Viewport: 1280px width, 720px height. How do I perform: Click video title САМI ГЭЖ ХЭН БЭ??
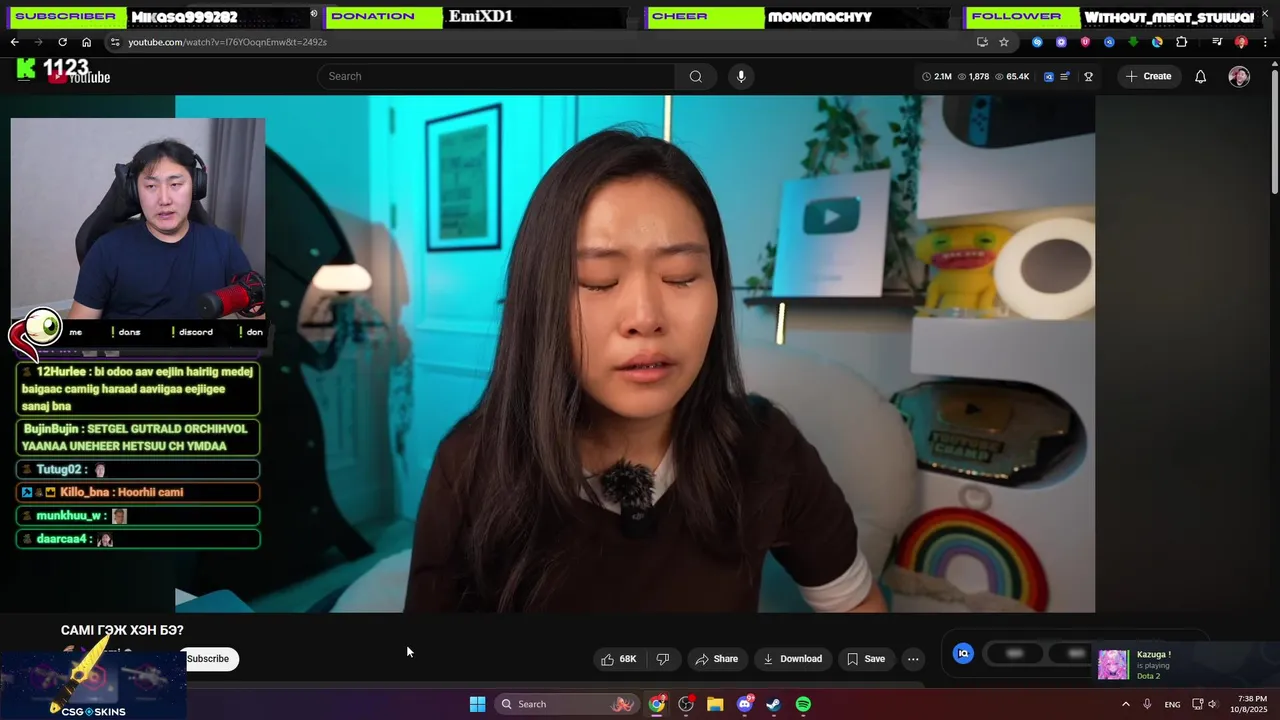pos(122,630)
